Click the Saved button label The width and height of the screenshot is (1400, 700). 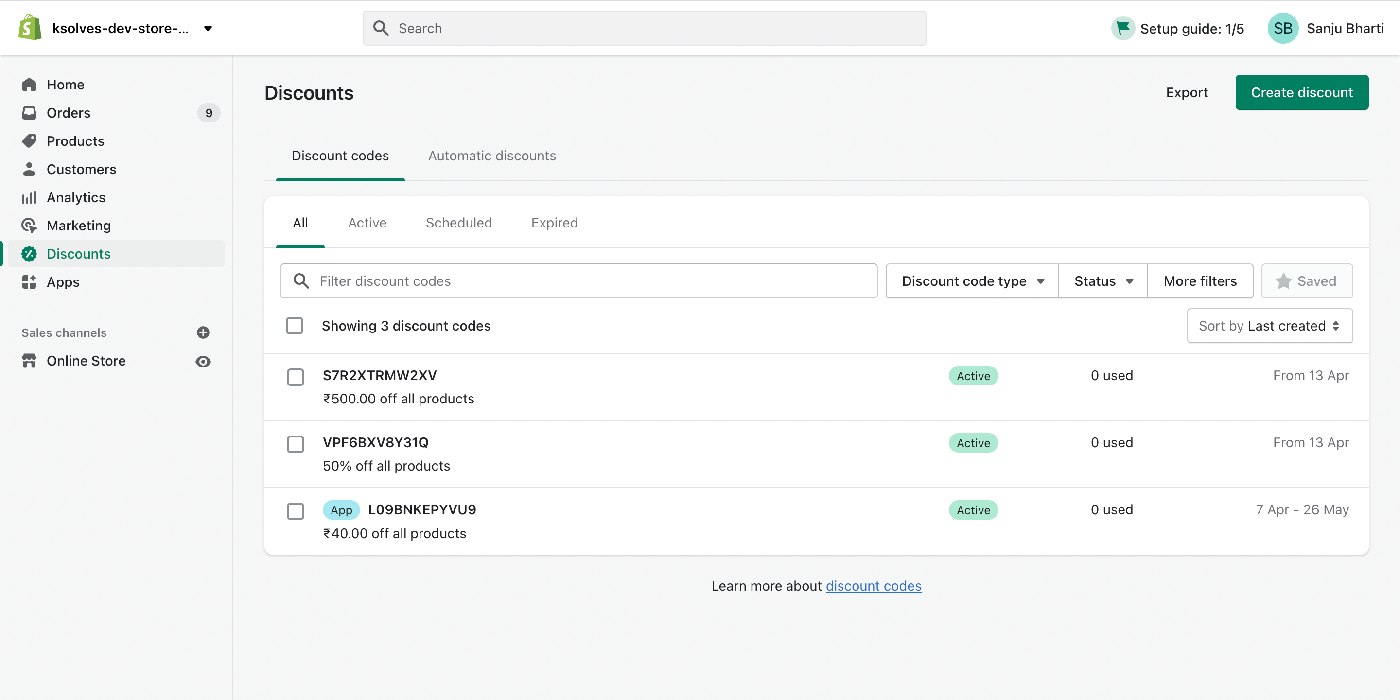pyautogui.click(x=1316, y=281)
